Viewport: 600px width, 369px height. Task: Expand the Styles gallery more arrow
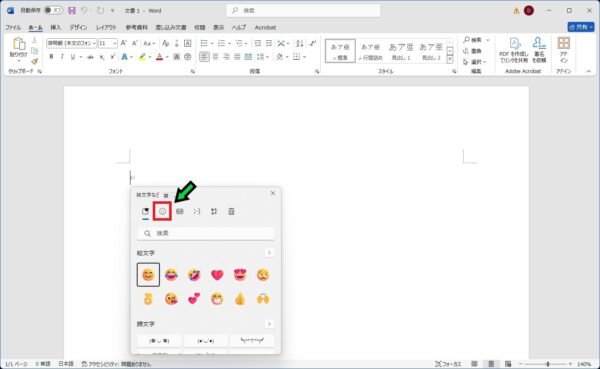pos(450,60)
